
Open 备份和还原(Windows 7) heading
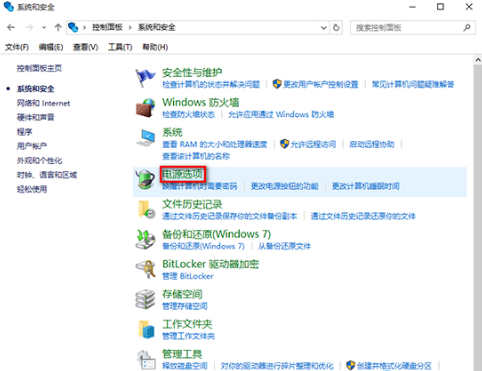click(x=216, y=234)
